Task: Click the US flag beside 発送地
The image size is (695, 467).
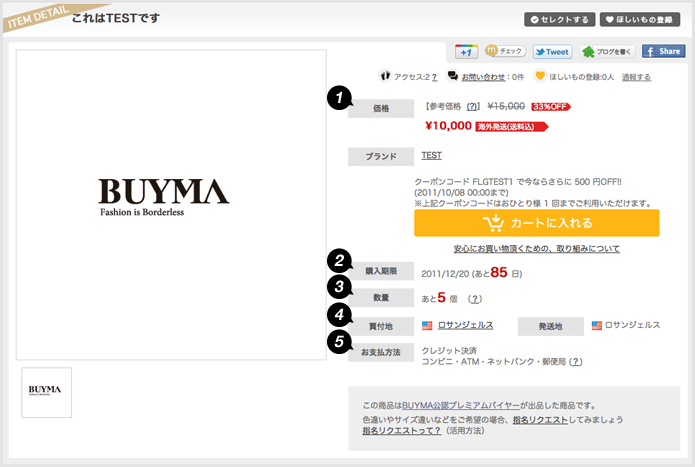Action: pyautogui.click(x=597, y=326)
